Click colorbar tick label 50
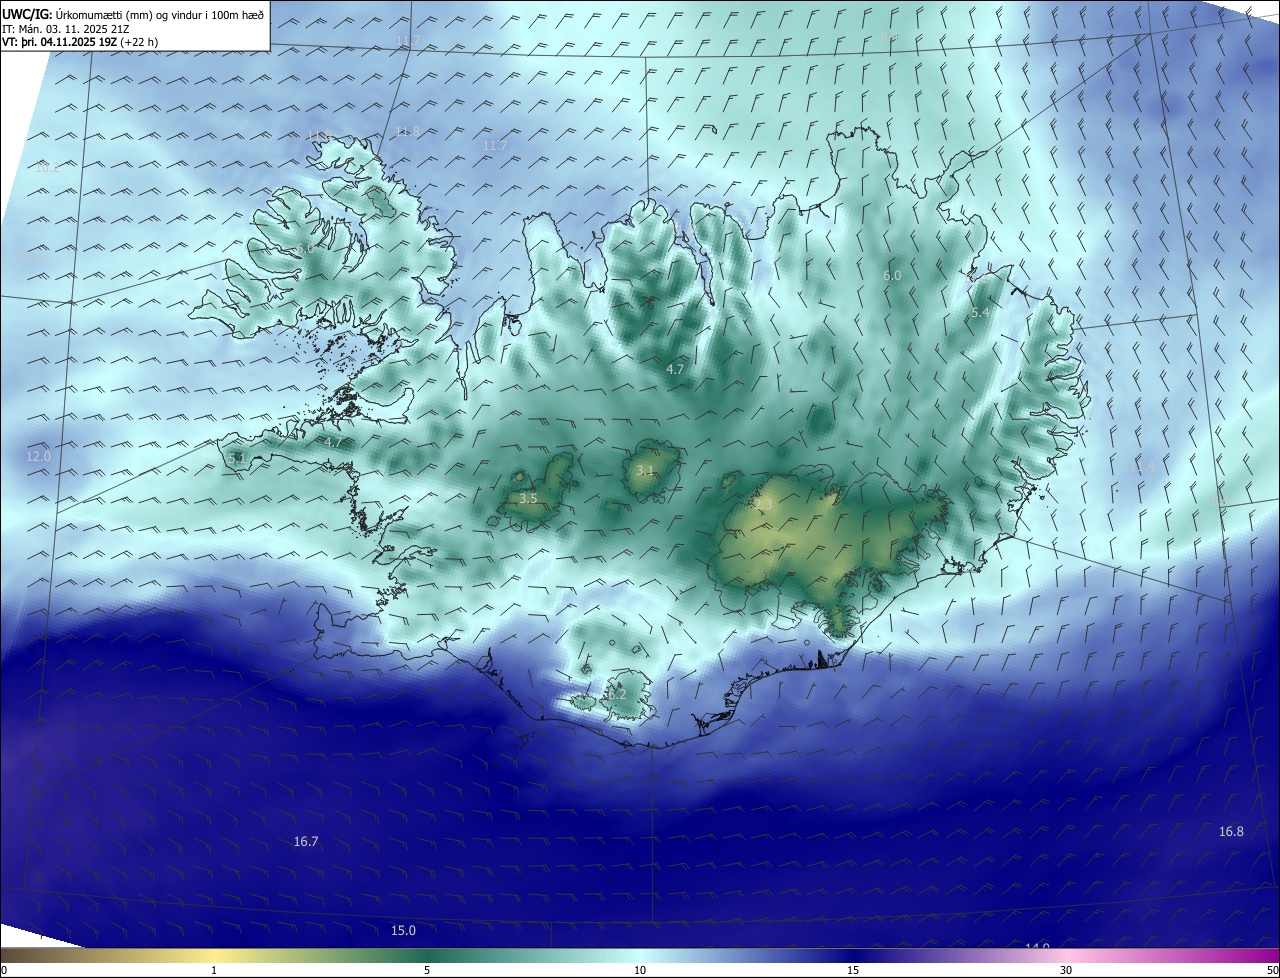Image resolution: width=1280 pixels, height=978 pixels. pyautogui.click(x=1272, y=970)
